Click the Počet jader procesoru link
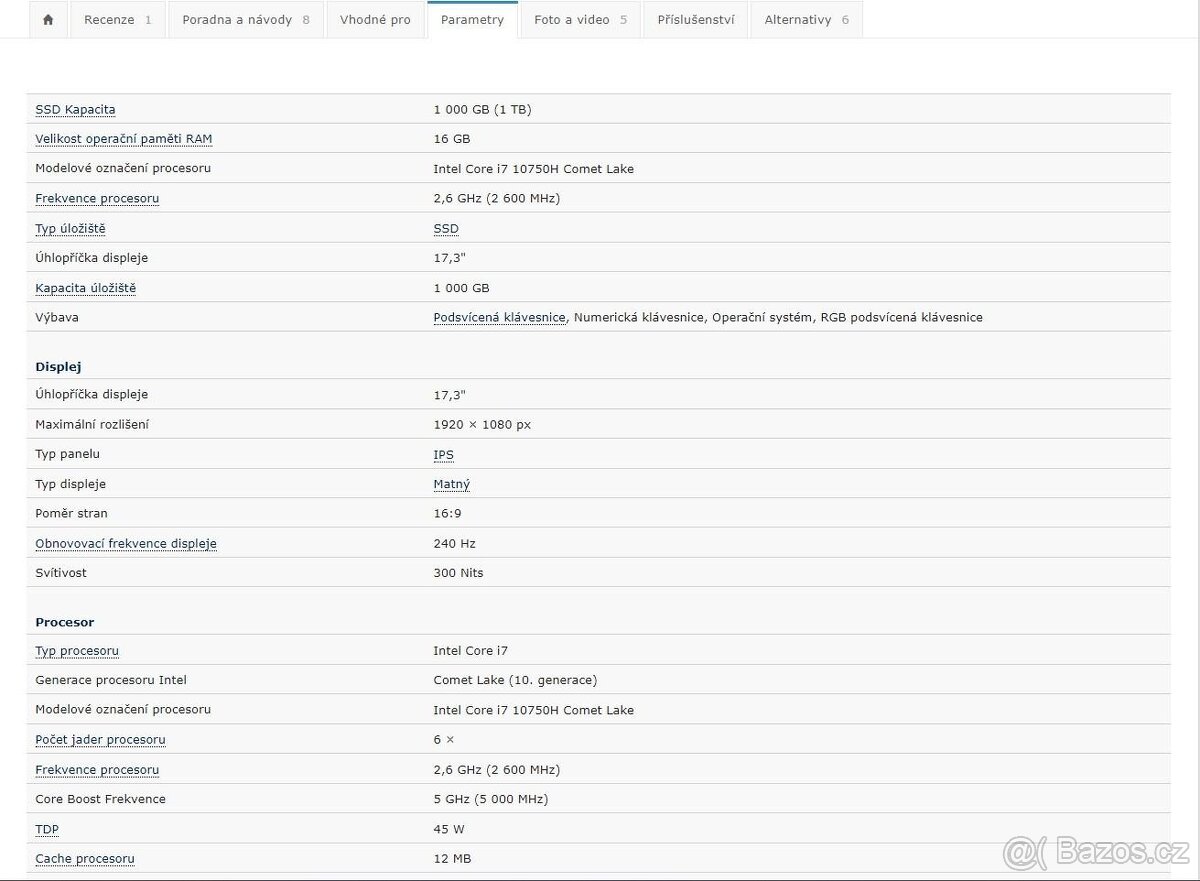 (100, 740)
